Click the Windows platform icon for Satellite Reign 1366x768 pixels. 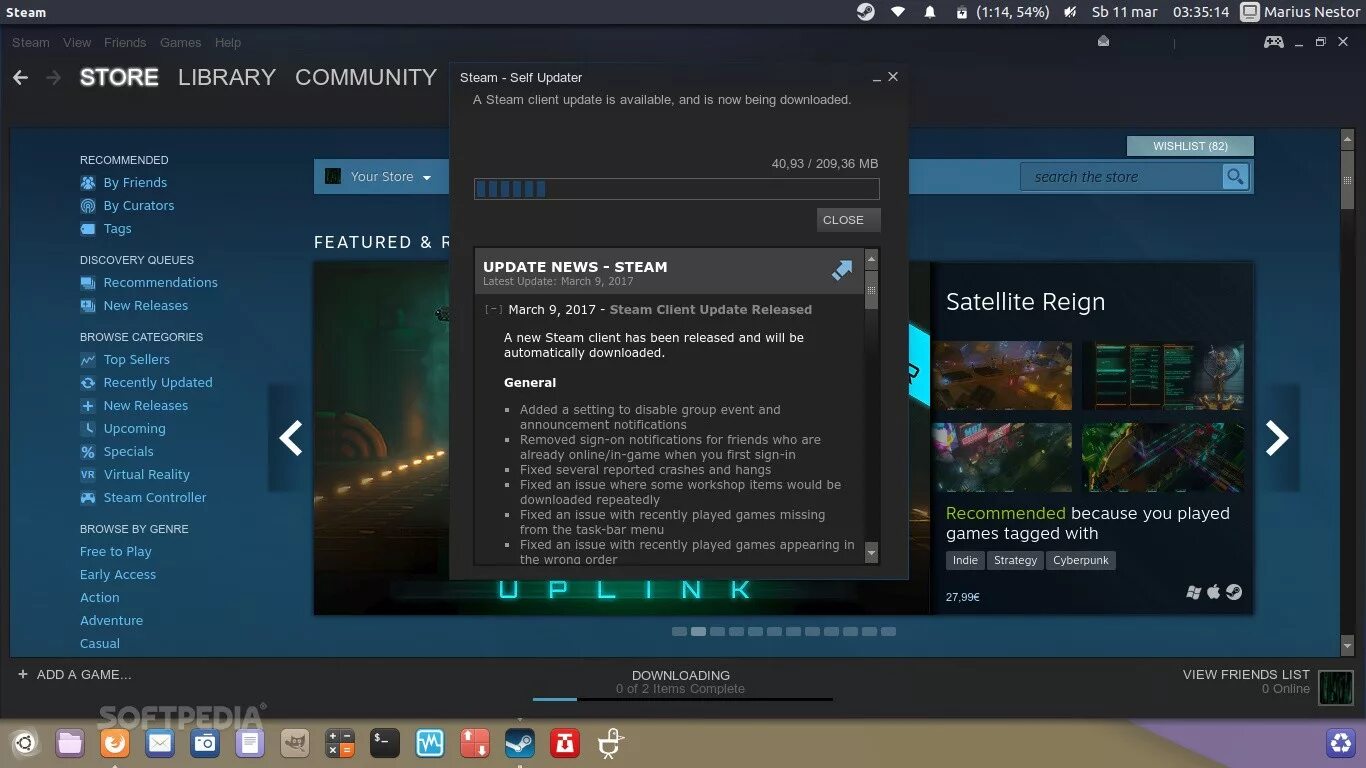(x=1193, y=592)
